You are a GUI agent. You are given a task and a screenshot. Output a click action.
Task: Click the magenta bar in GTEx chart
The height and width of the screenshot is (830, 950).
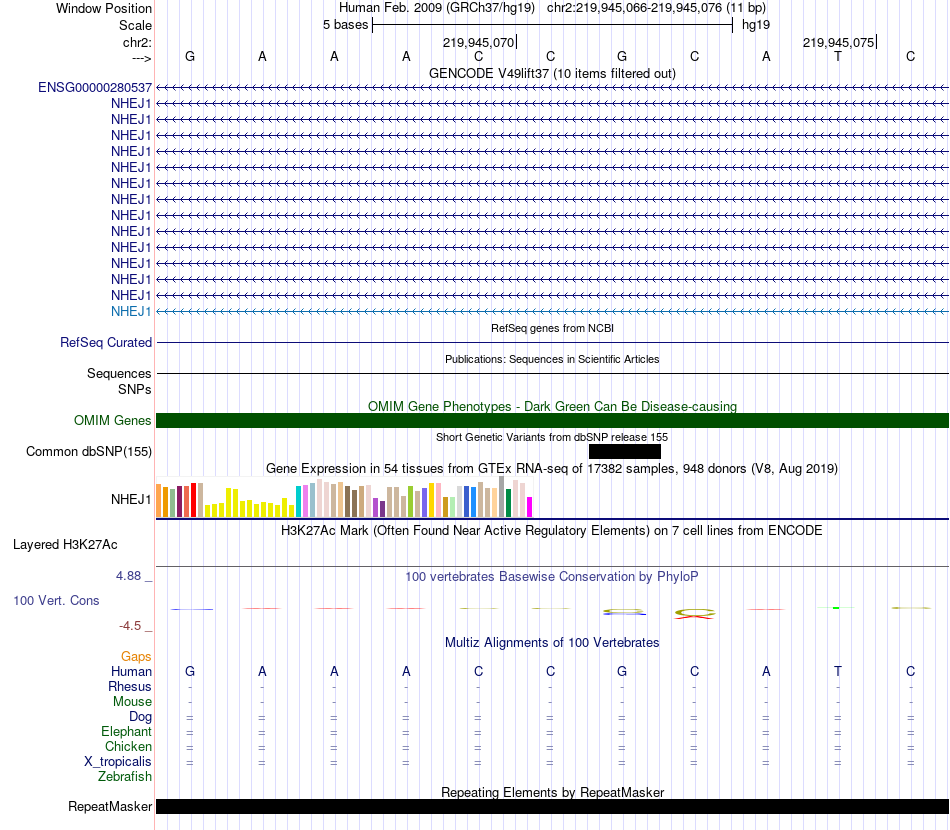coord(530,507)
